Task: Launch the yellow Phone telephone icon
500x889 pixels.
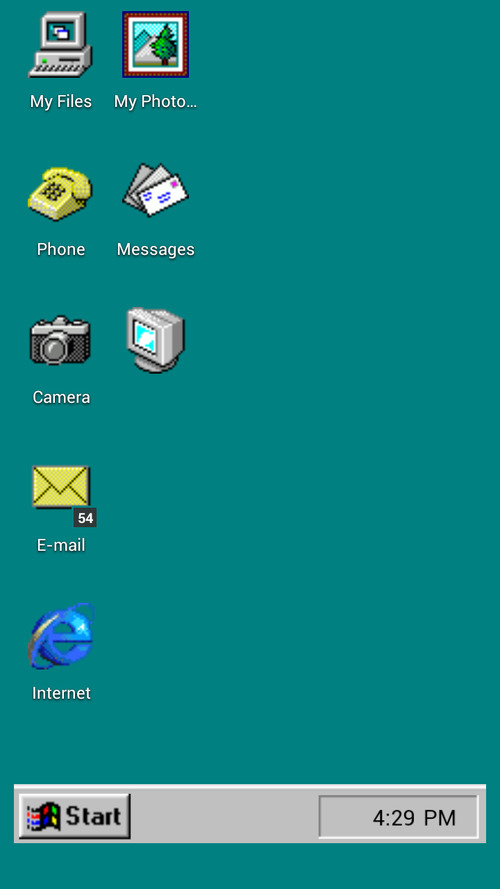Action: 60,193
